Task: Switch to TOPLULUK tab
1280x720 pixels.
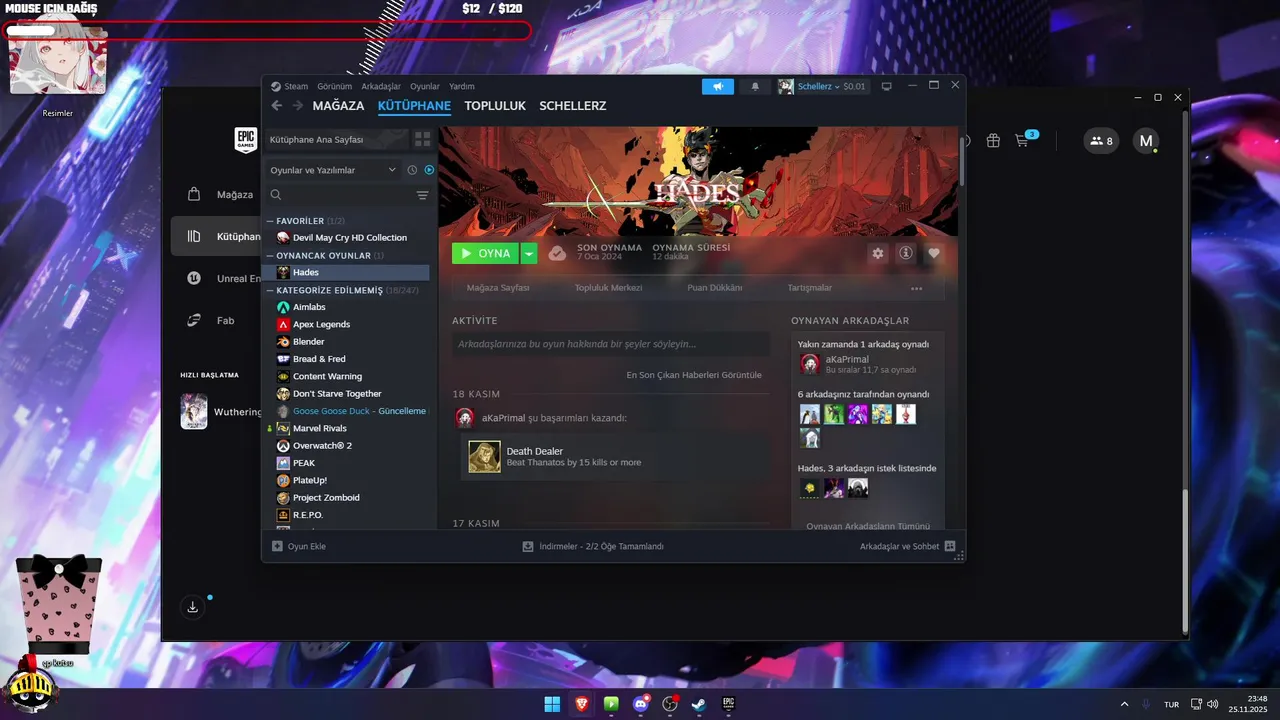Action: tap(495, 106)
